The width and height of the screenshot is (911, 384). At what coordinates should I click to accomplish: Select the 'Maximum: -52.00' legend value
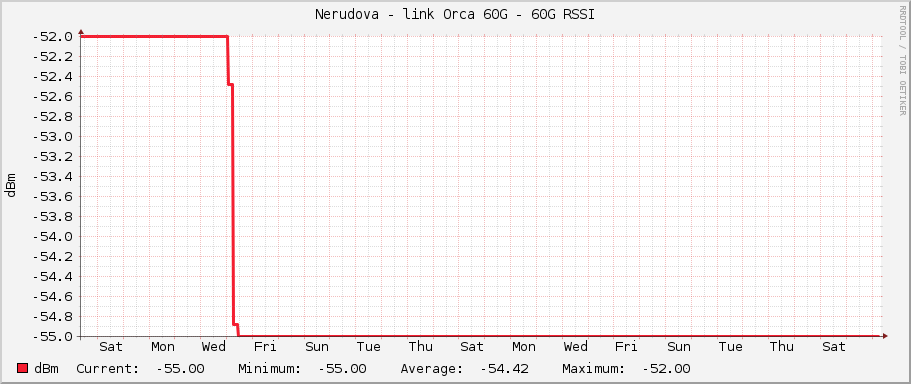pos(626,369)
